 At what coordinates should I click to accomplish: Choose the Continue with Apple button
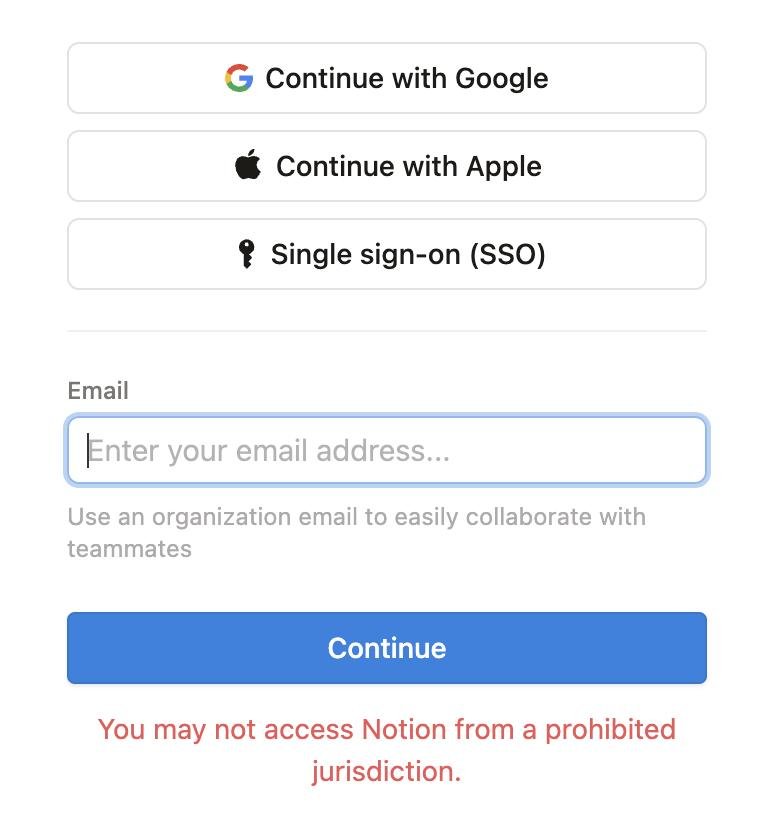coord(387,166)
